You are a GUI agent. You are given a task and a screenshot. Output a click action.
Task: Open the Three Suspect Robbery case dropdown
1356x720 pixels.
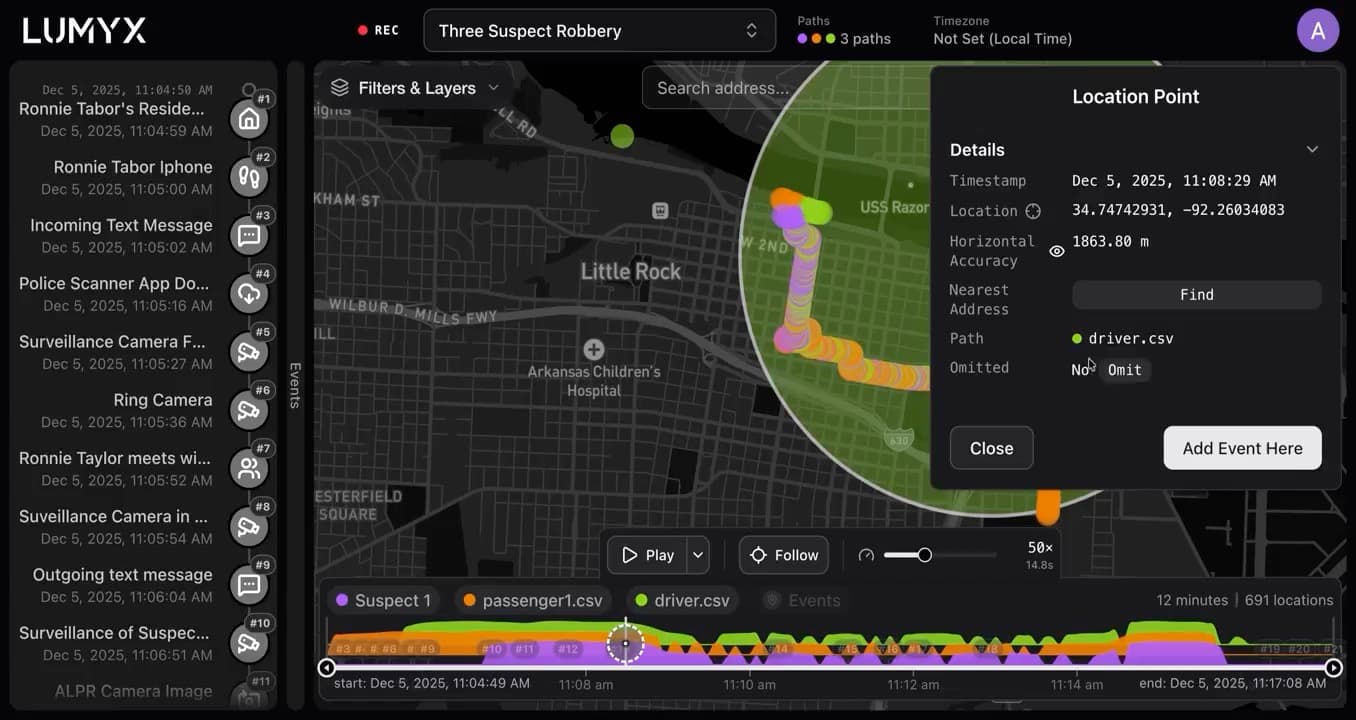pos(599,31)
